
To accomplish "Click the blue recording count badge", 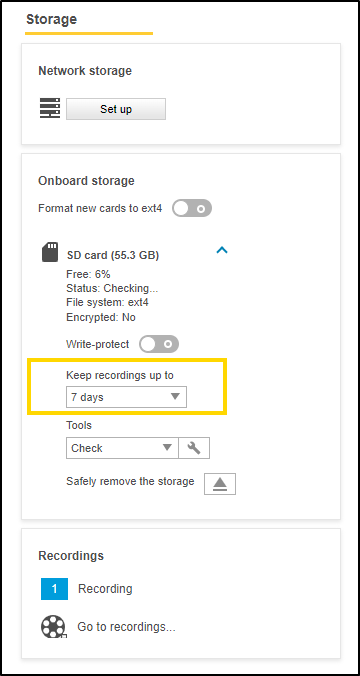I will (54, 589).
